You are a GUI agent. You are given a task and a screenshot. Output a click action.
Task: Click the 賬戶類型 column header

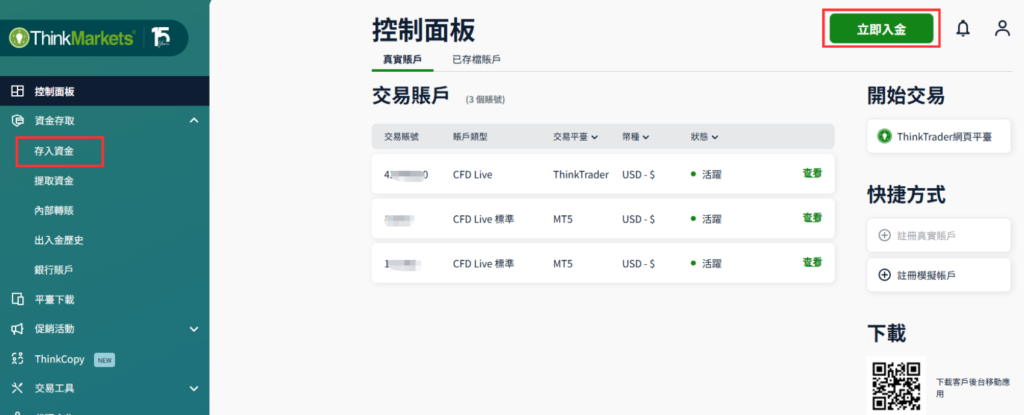click(x=470, y=137)
